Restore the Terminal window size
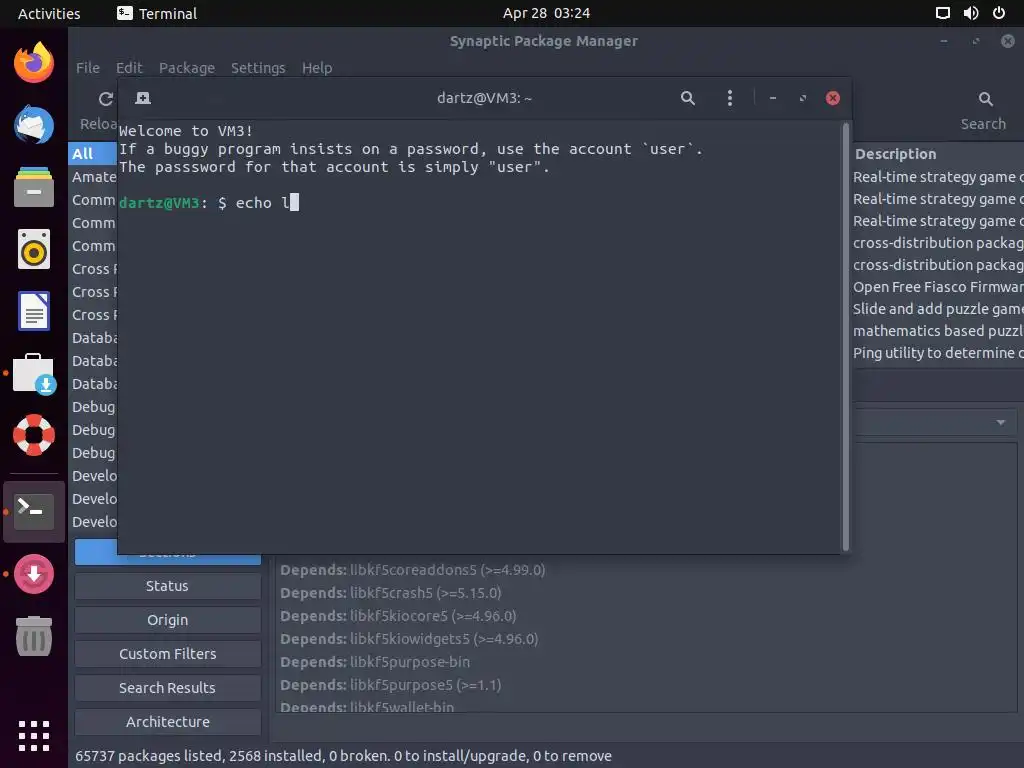This screenshot has height=768, width=1024. point(803,98)
